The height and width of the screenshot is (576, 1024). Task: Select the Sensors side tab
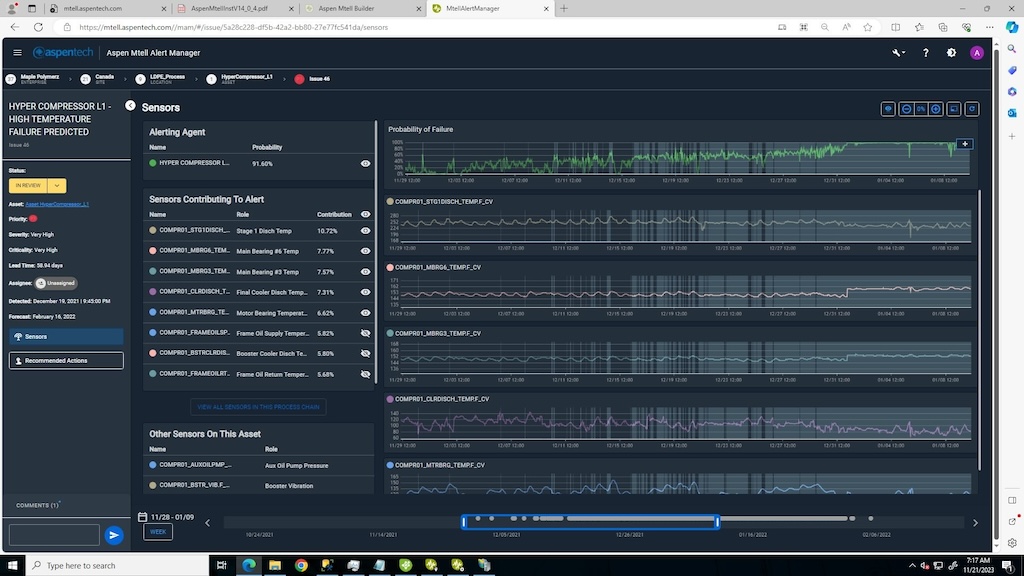point(66,336)
